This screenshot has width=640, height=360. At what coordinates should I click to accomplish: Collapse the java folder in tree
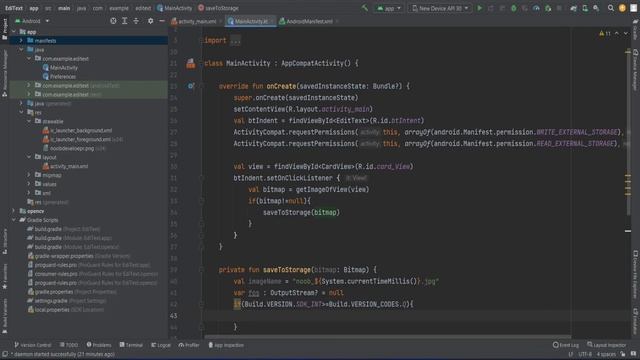click(21, 49)
